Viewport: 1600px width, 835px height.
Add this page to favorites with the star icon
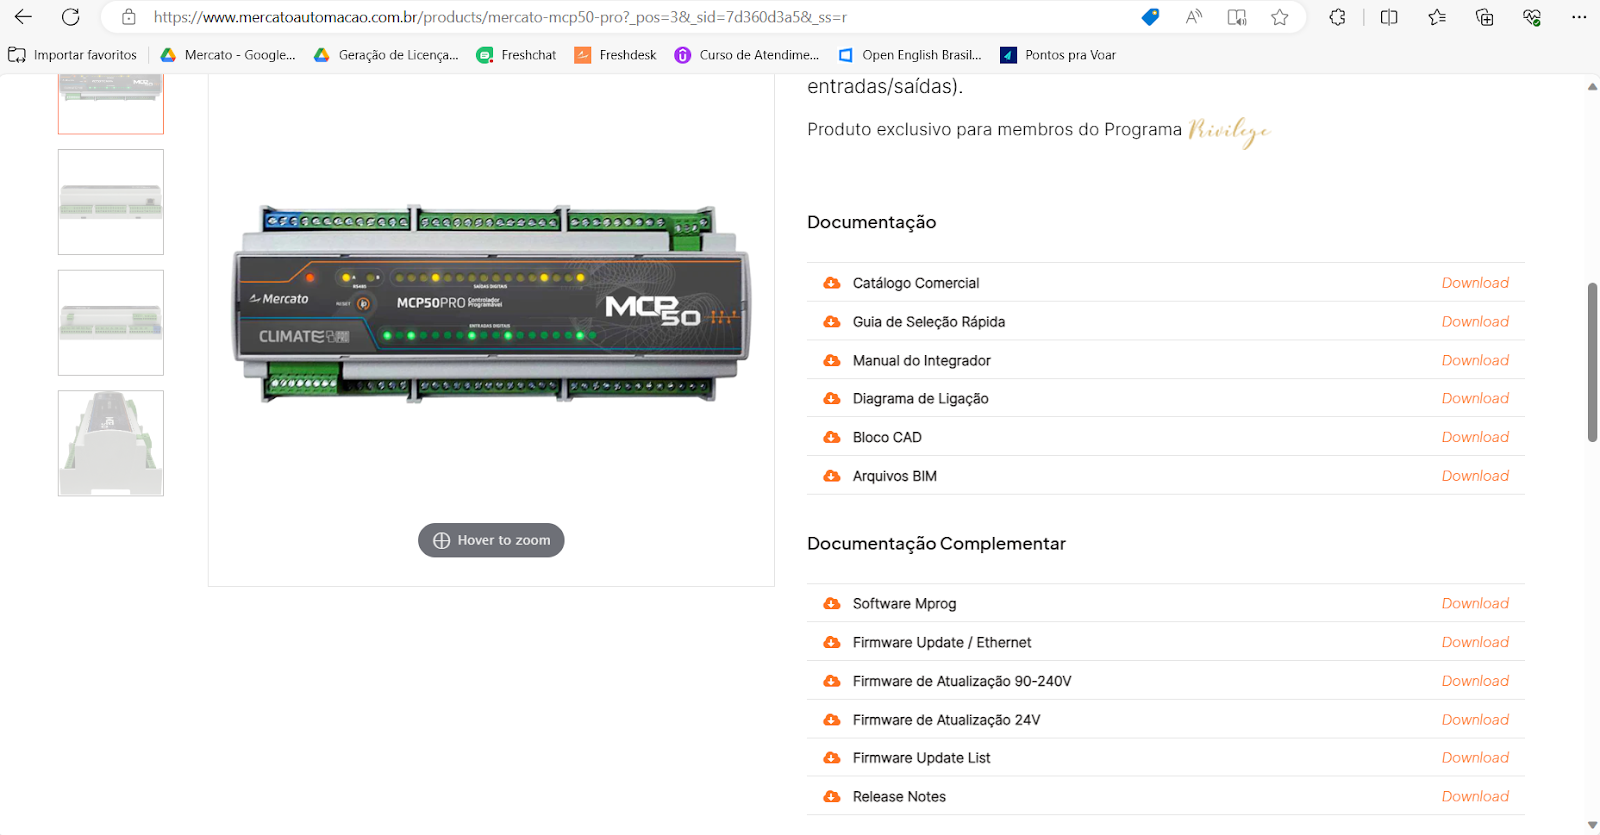point(1280,17)
